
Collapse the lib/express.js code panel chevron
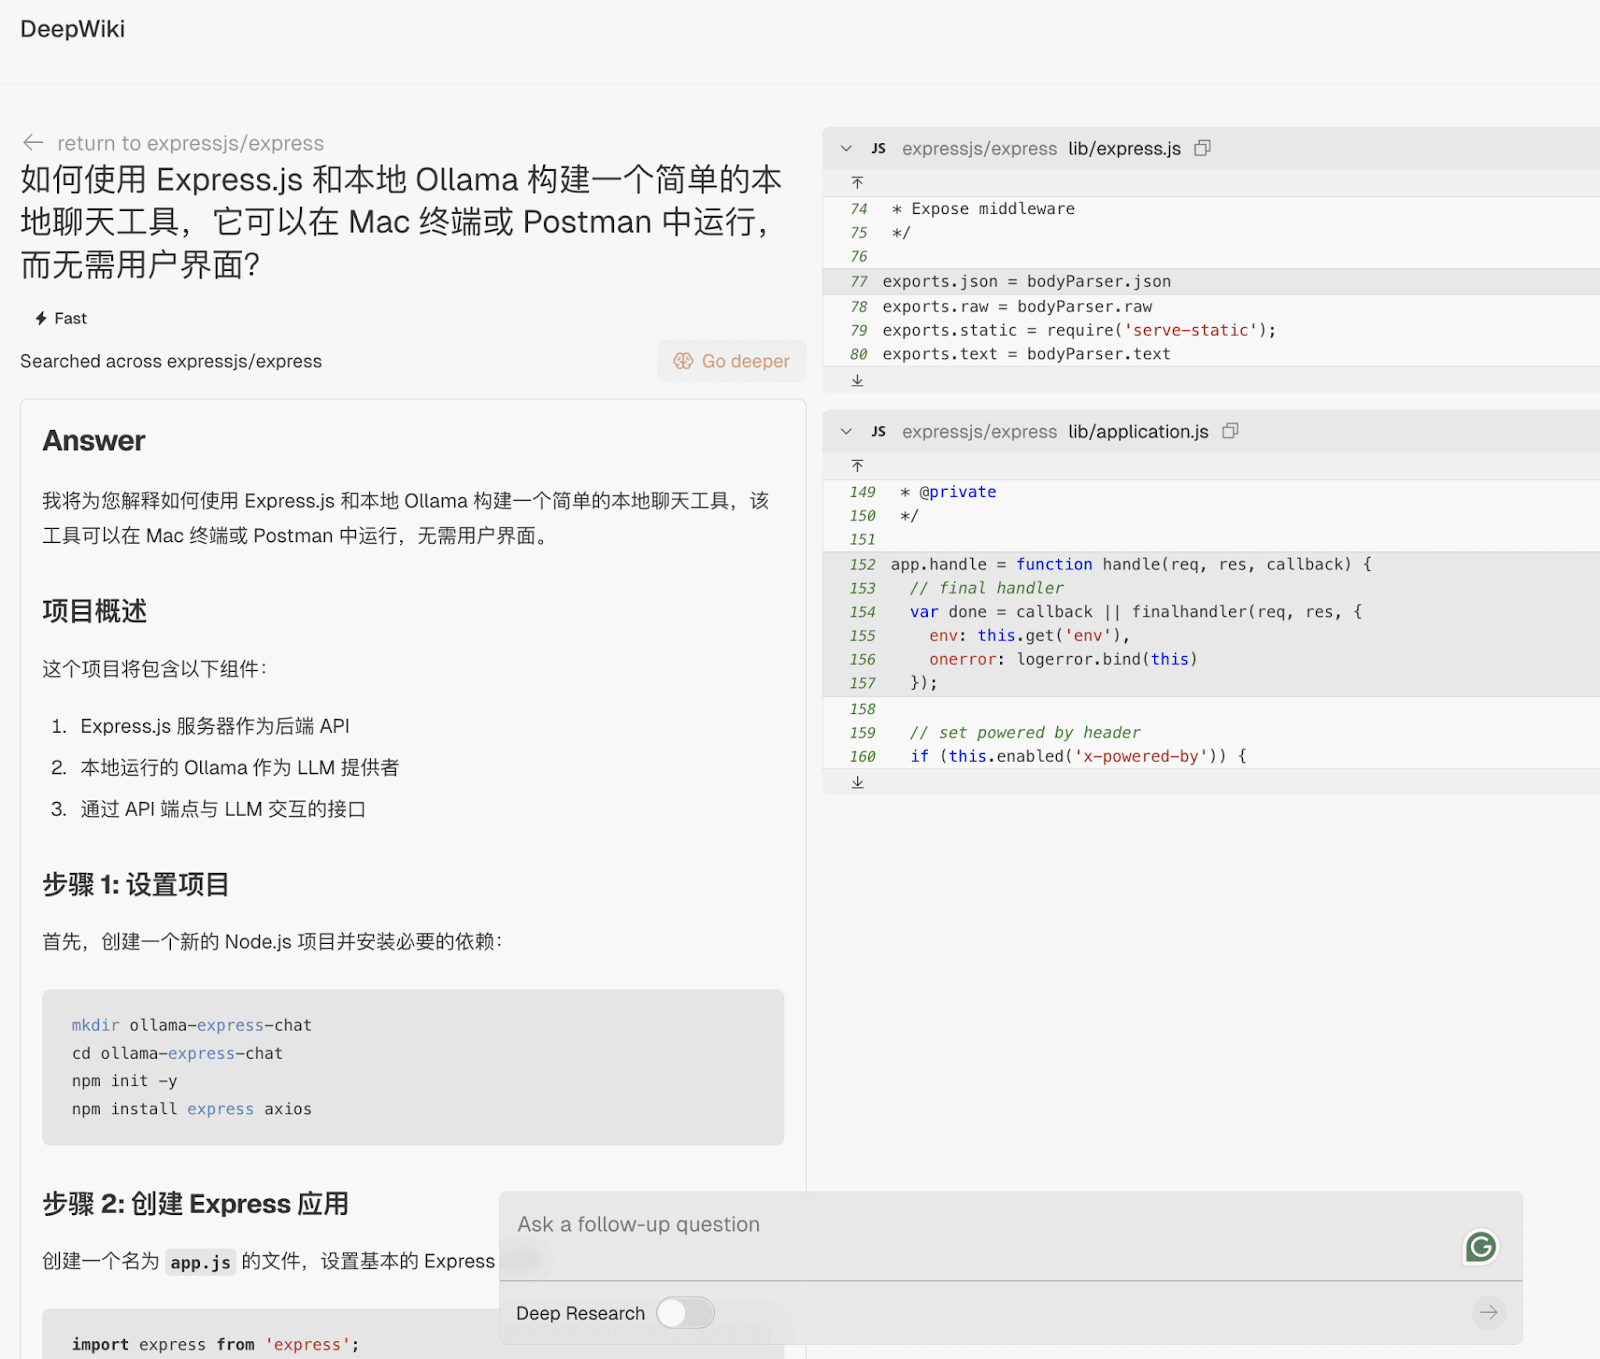(846, 148)
